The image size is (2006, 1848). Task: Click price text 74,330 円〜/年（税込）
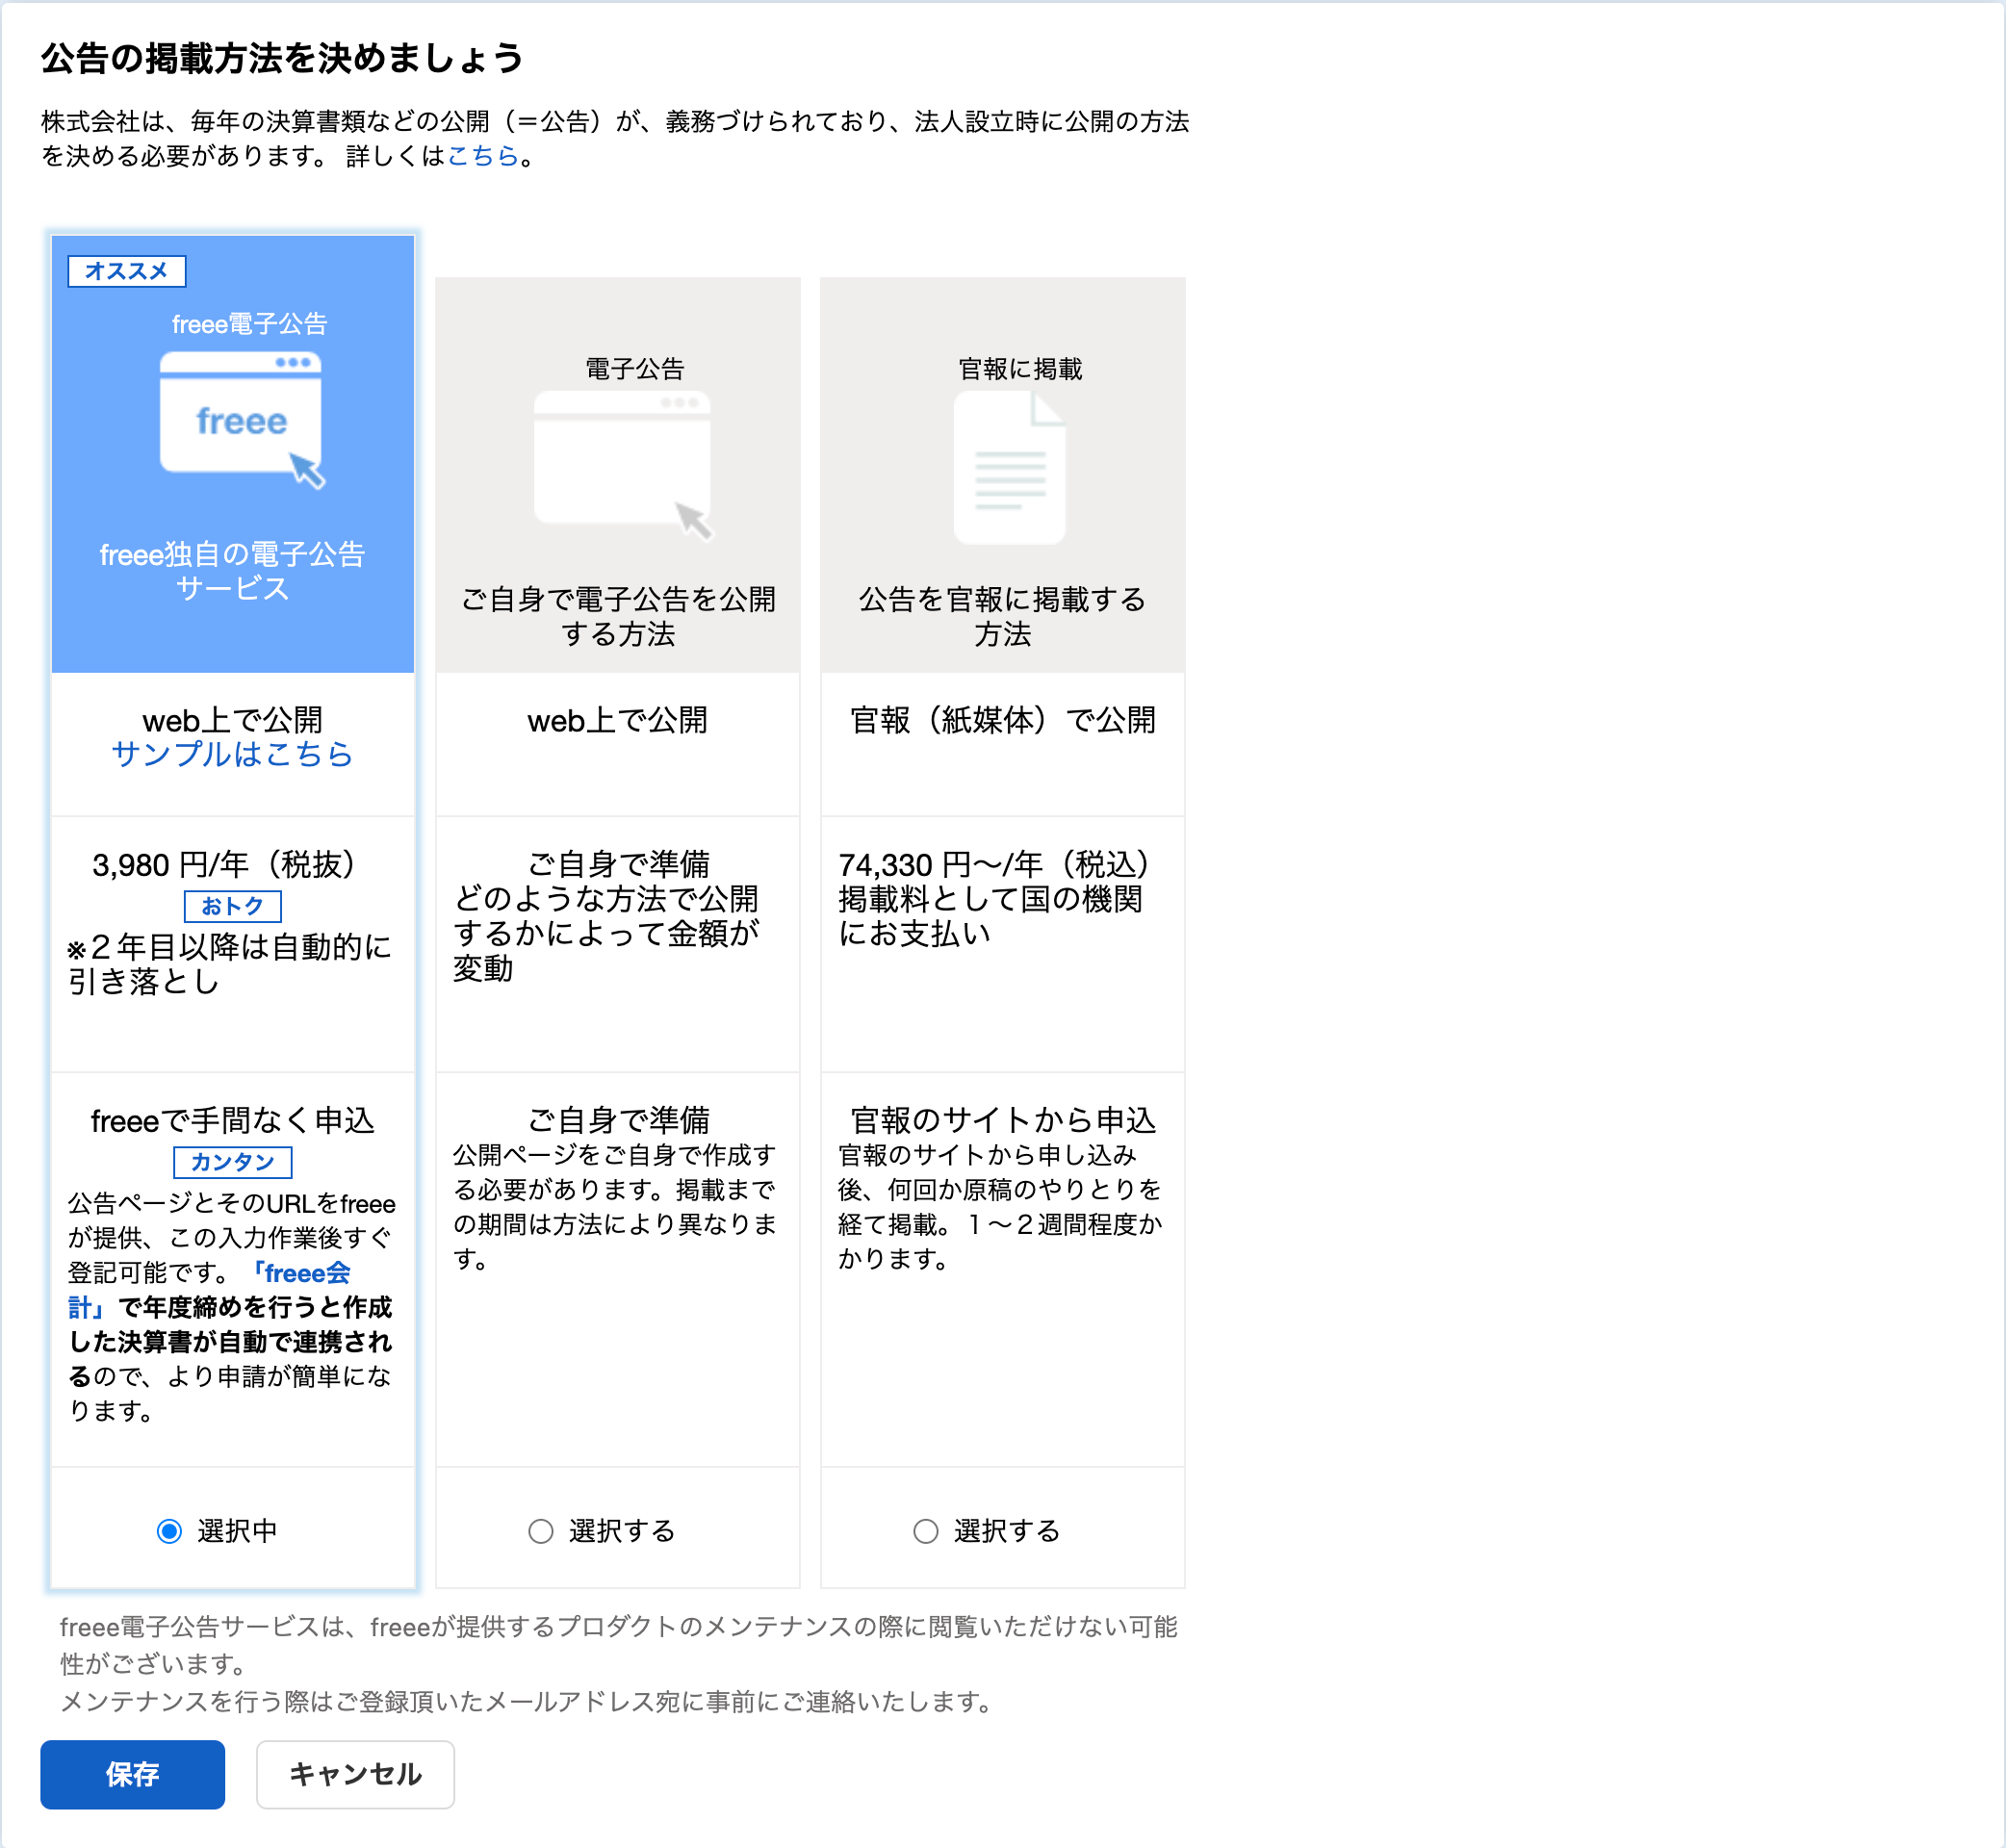coord(1003,865)
